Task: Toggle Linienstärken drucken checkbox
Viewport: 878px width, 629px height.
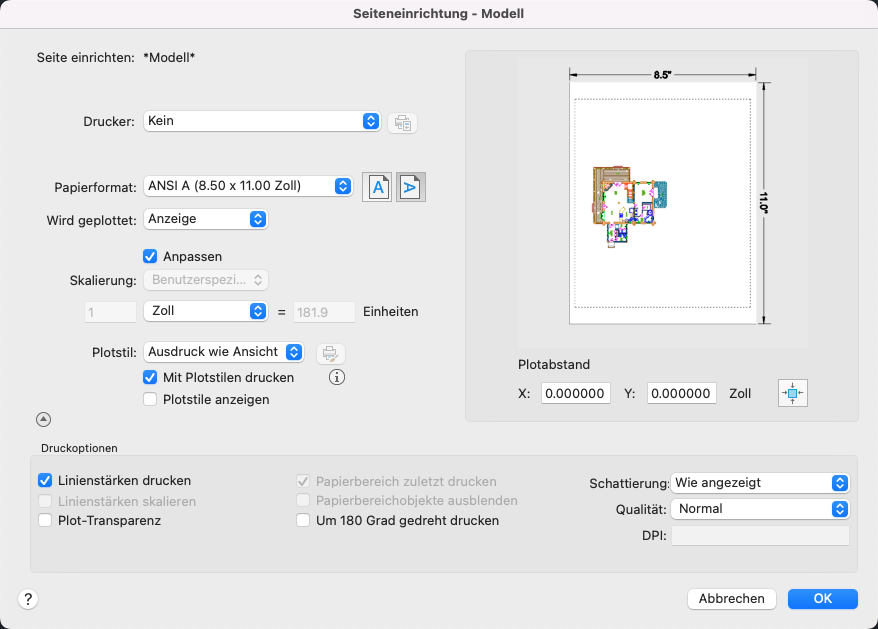Action: pos(45,481)
